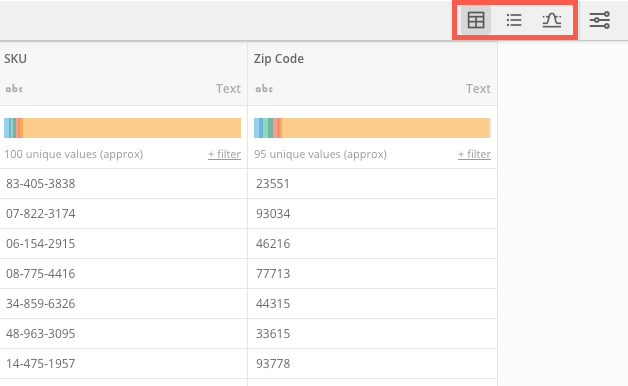Select SKU cell 08-775-4416
This screenshot has width=628, height=386.
point(123,274)
